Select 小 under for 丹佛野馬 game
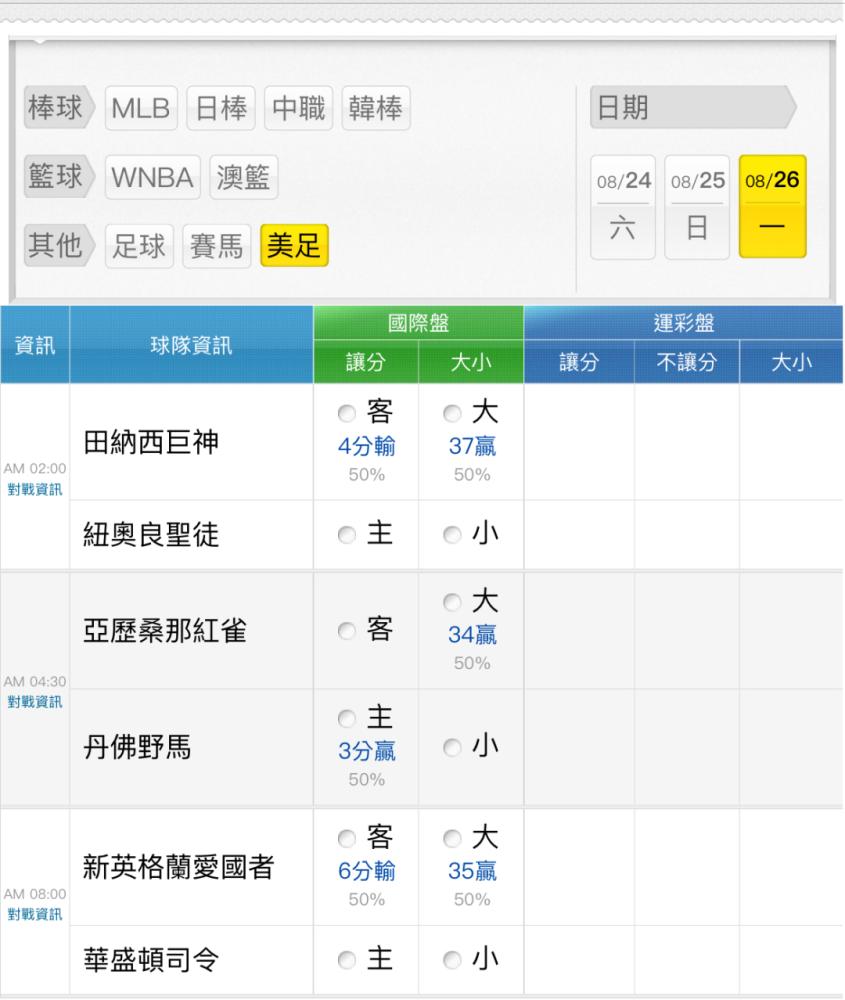 point(452,747)
